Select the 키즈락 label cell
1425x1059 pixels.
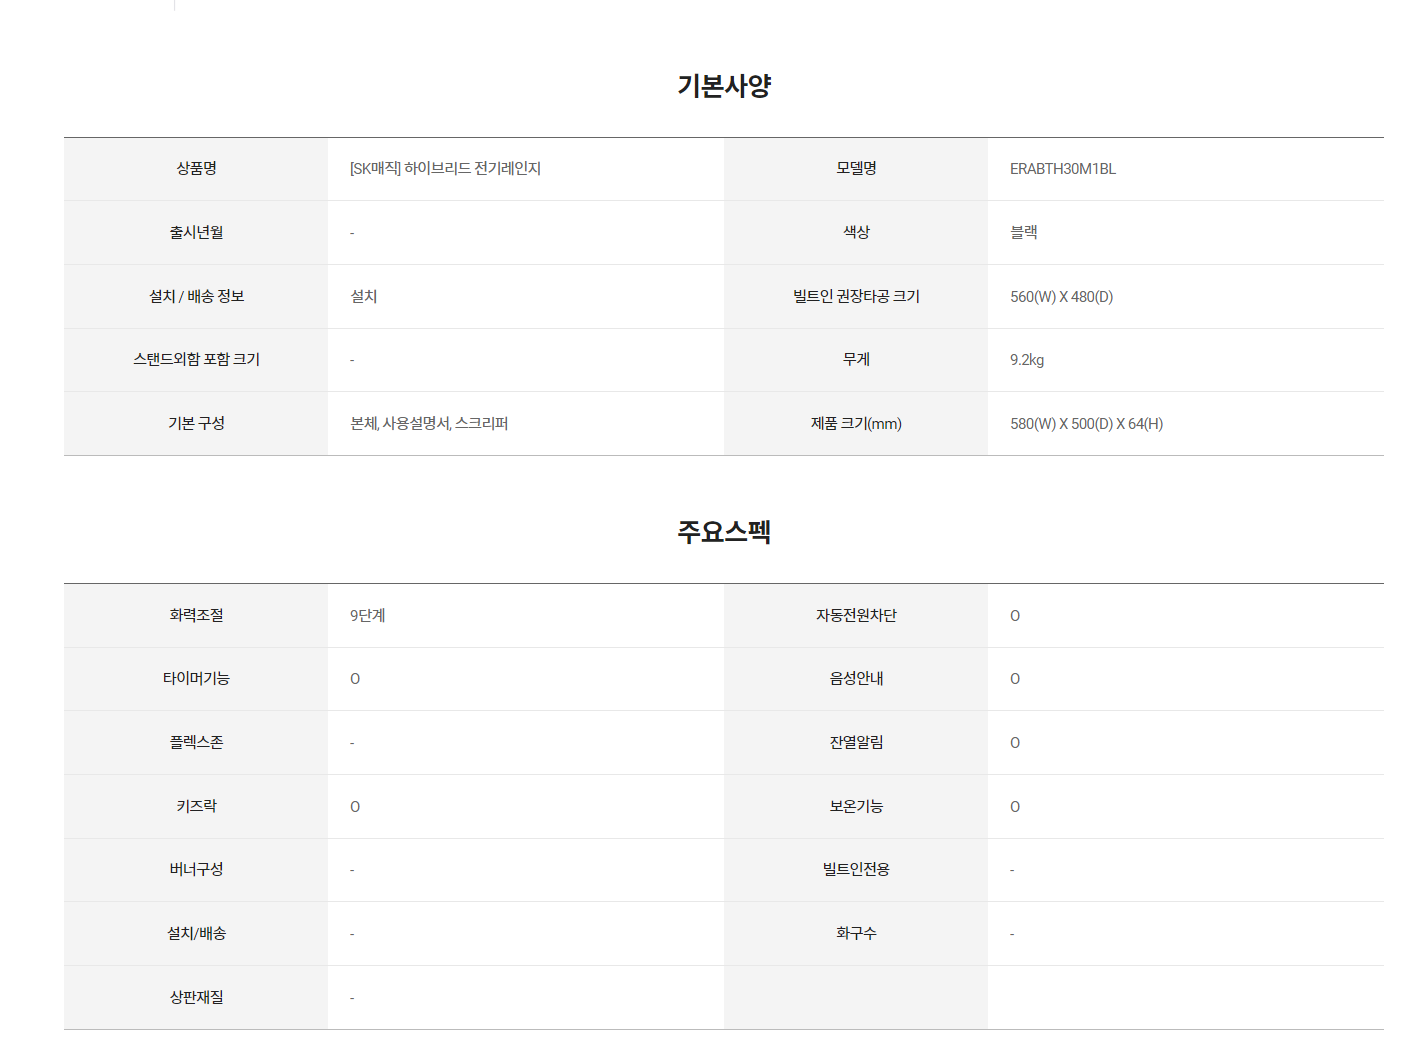pos(196,807)
